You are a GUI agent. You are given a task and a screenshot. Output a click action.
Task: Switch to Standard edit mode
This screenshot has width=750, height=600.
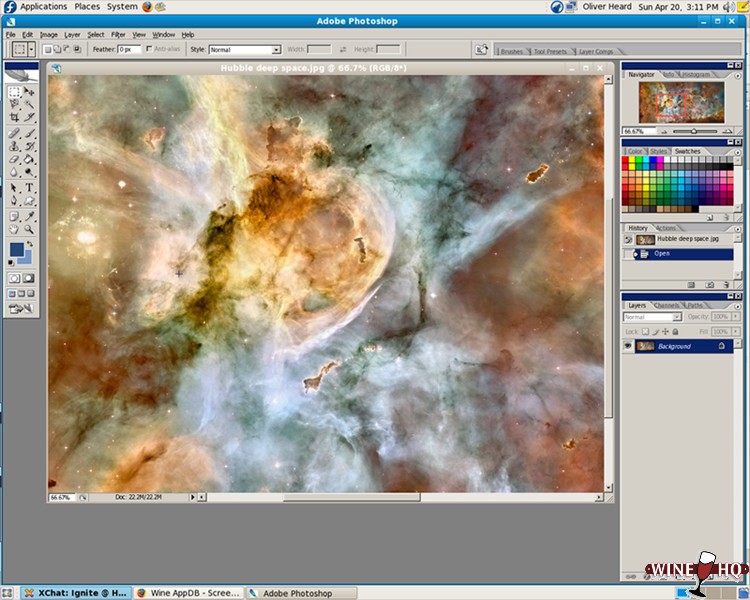tap(14, 278)
